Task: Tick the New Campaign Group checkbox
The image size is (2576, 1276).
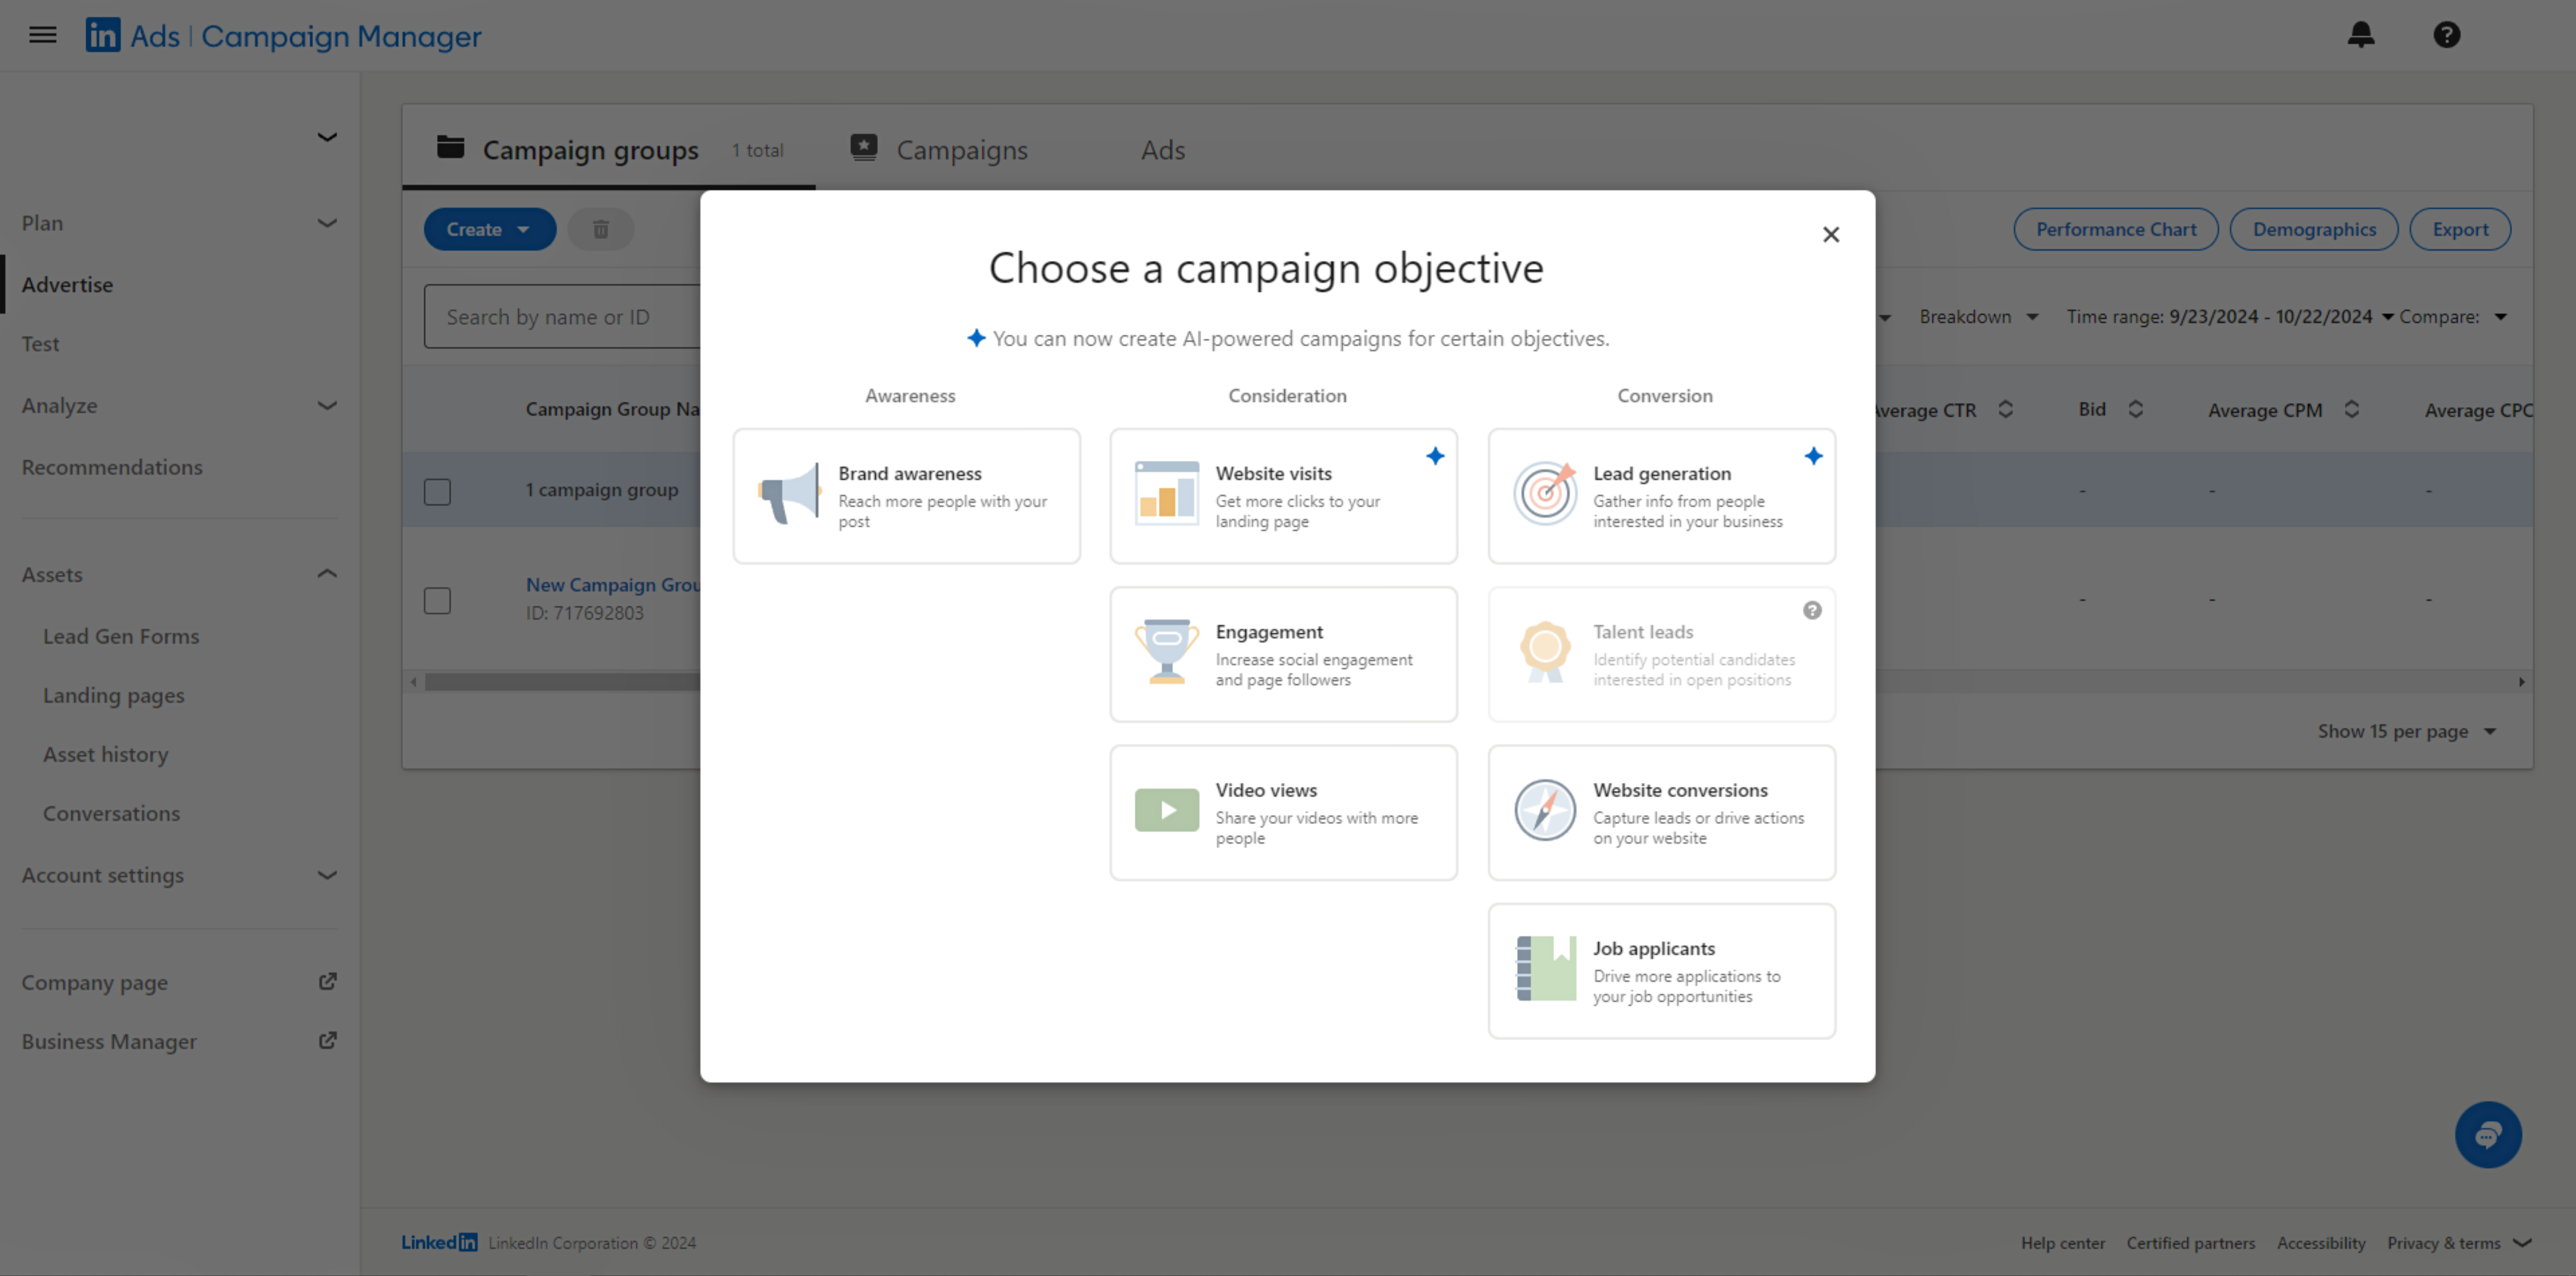Action: [x=437, y=600]
